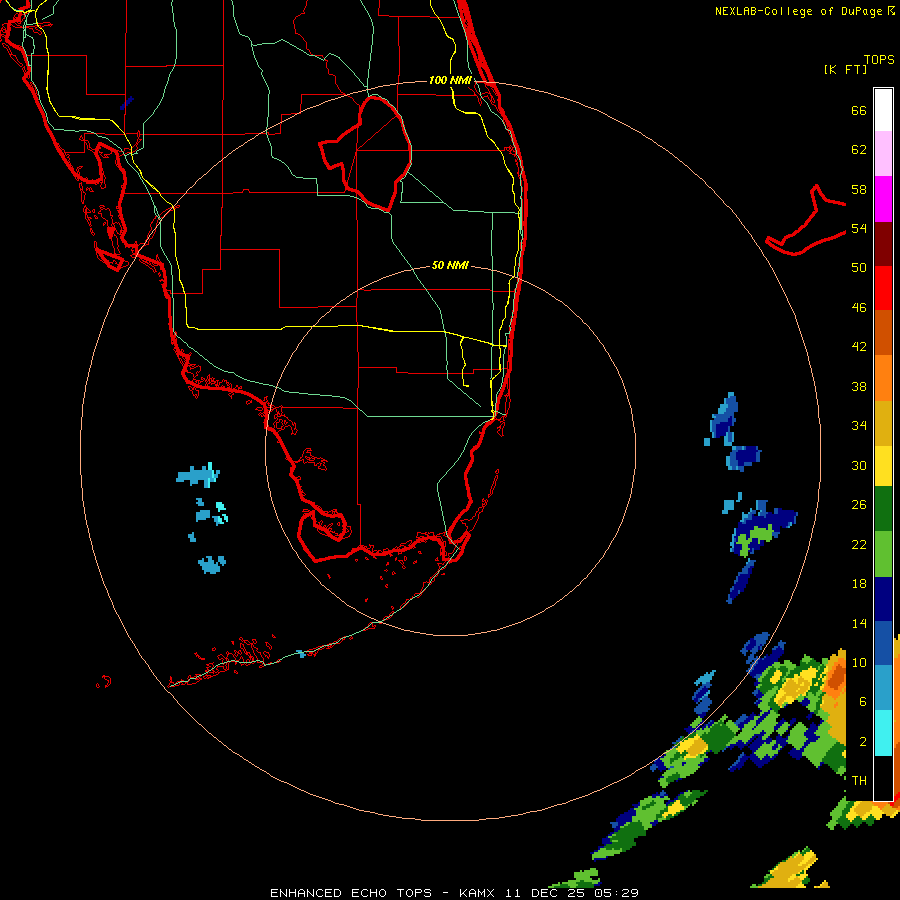This screenshot has width=900, height=900.
Task: Click the legend value '34'
Action: (x=859, y=425)
